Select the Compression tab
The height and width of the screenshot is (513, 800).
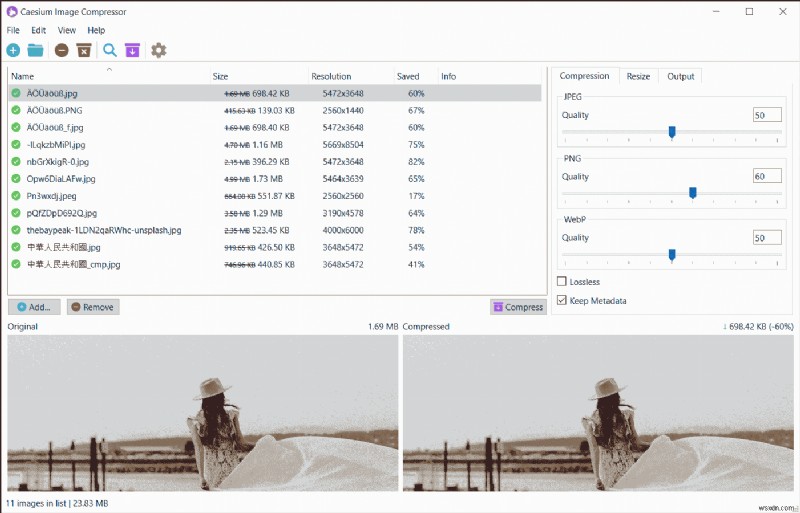(584, 76)
